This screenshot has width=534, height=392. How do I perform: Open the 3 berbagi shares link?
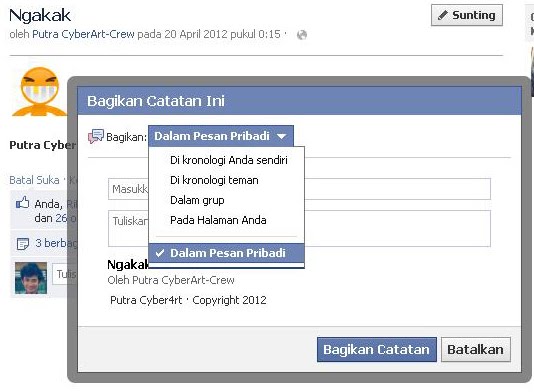pyautogui.click(x=56, y=243)
